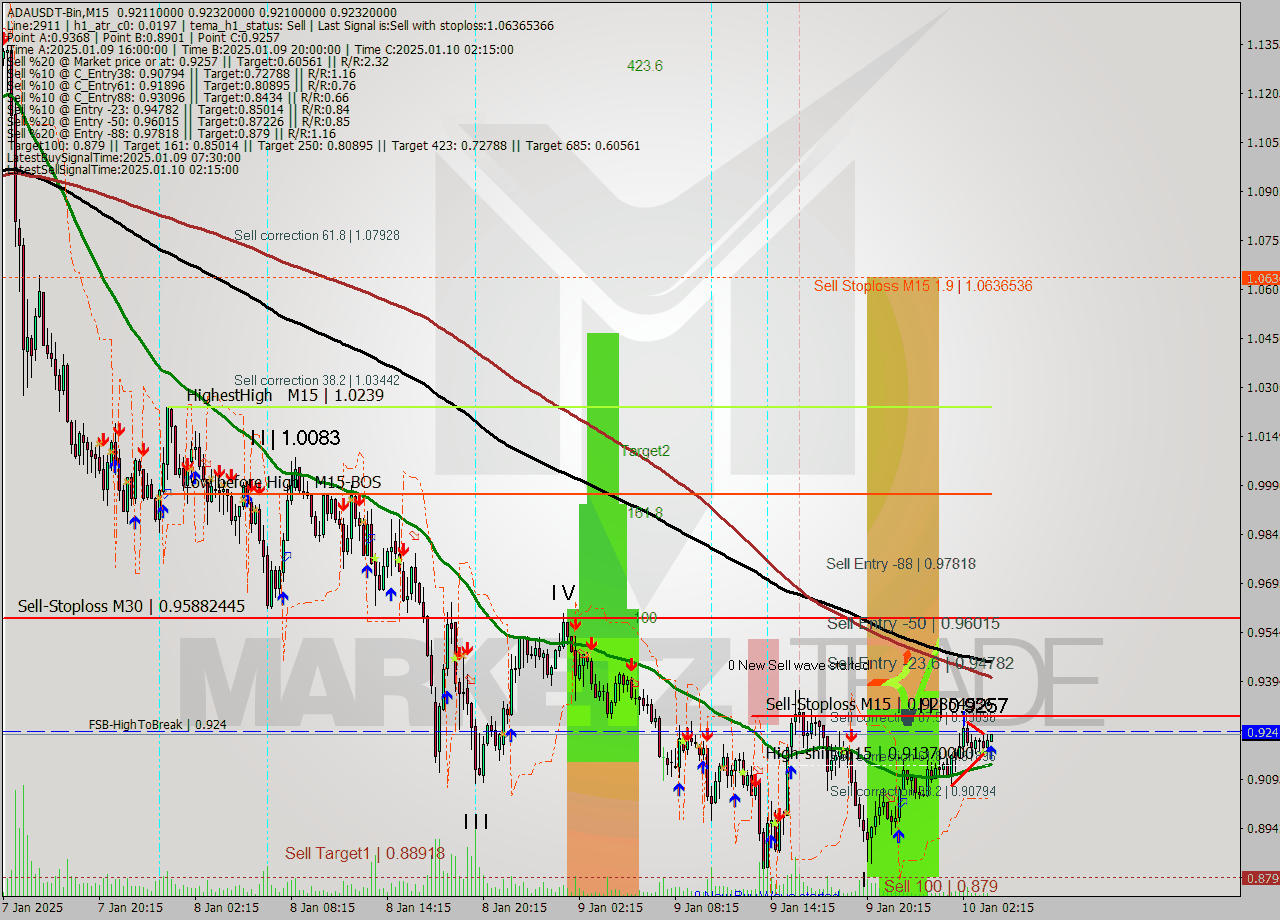Click the 0.879 price tag on the price axis
Image resolution: width=1280 pixels, height=920 pixels.
click(1259, 877)
